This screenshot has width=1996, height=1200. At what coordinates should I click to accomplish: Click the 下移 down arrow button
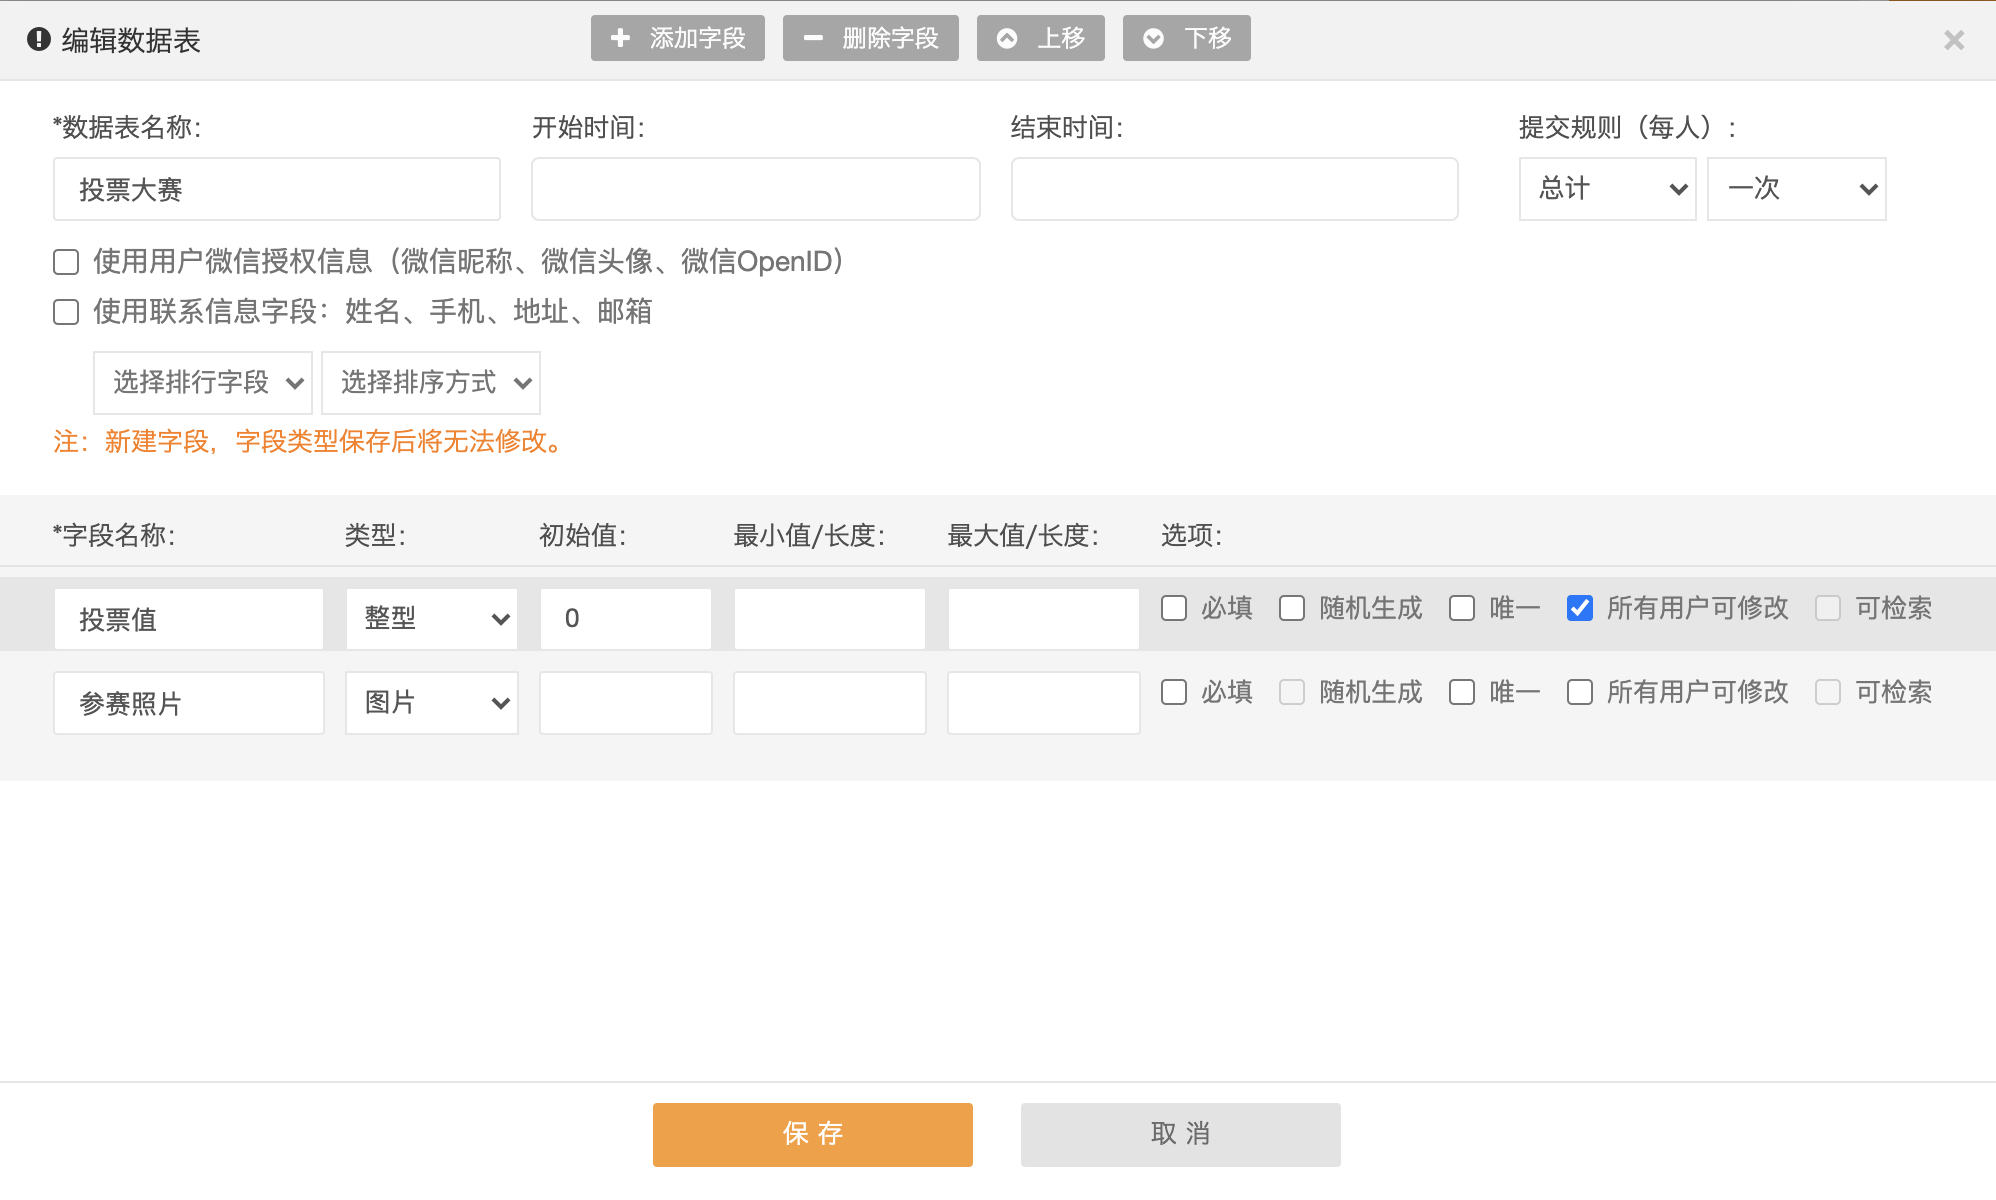click(1186, 38)
